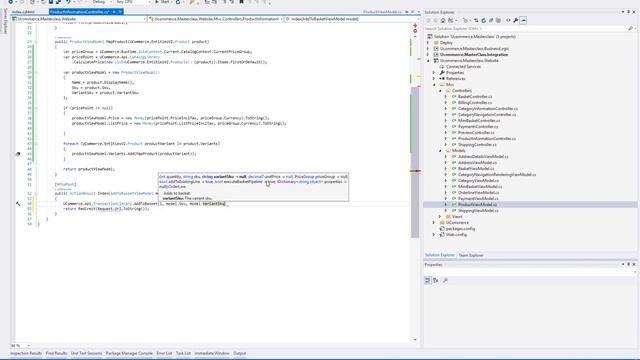Click the editor vertical scrollbar thumb
Viewport: 640px width, 360px height.
[x=415, y=162]
